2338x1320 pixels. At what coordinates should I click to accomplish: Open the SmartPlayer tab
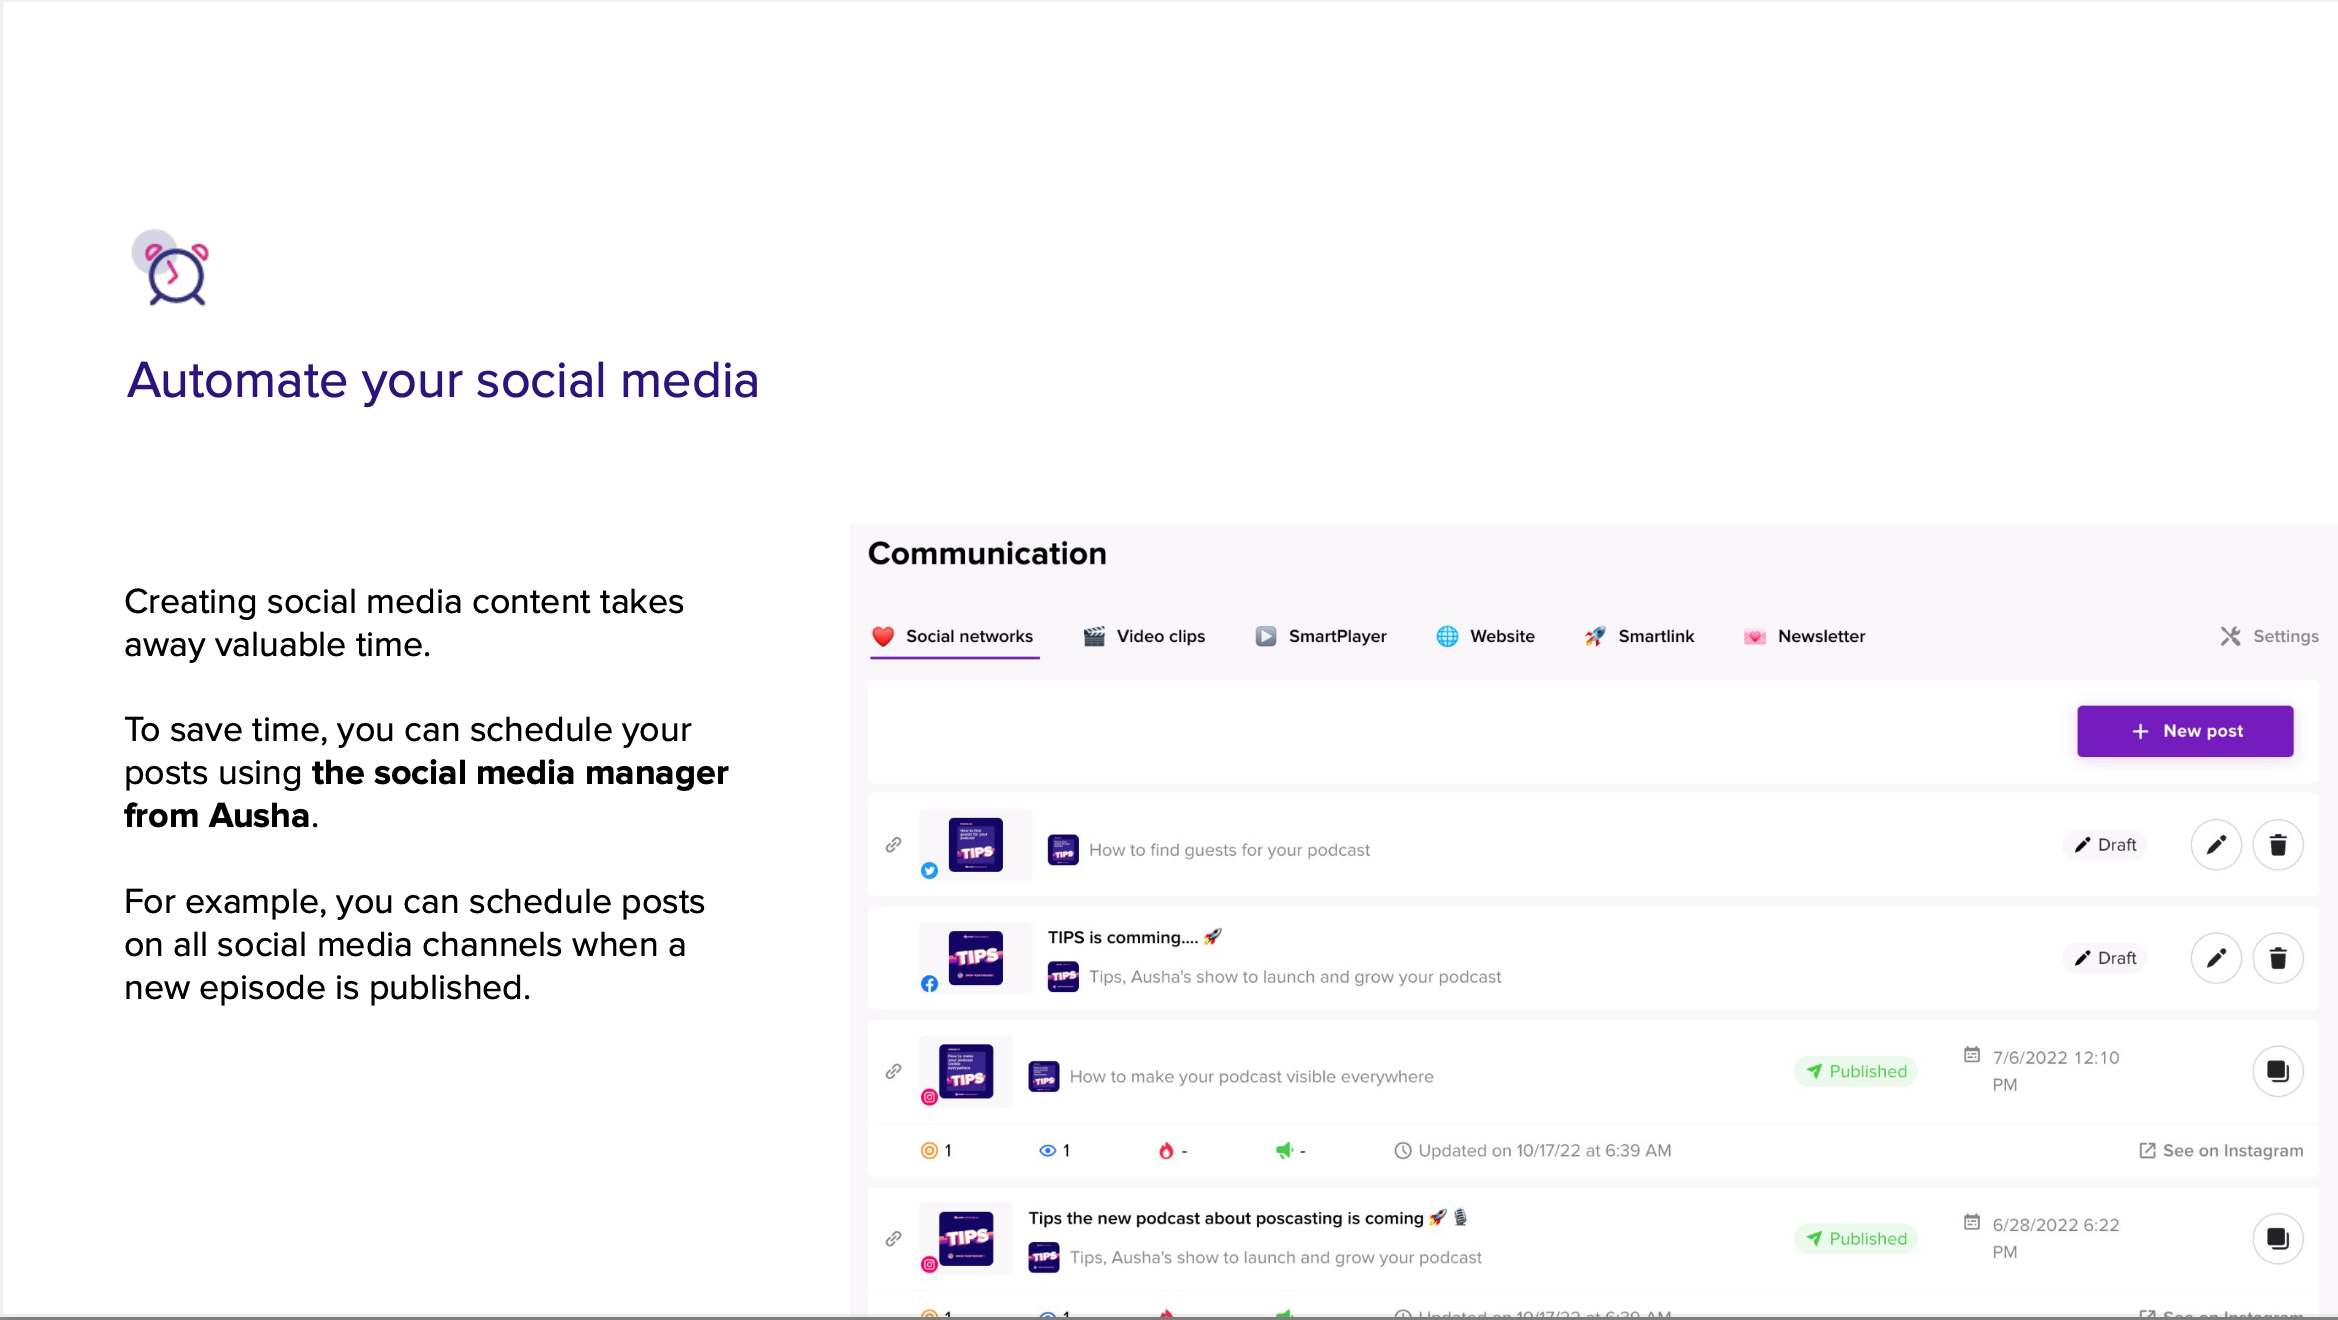tap(1321, 636)
